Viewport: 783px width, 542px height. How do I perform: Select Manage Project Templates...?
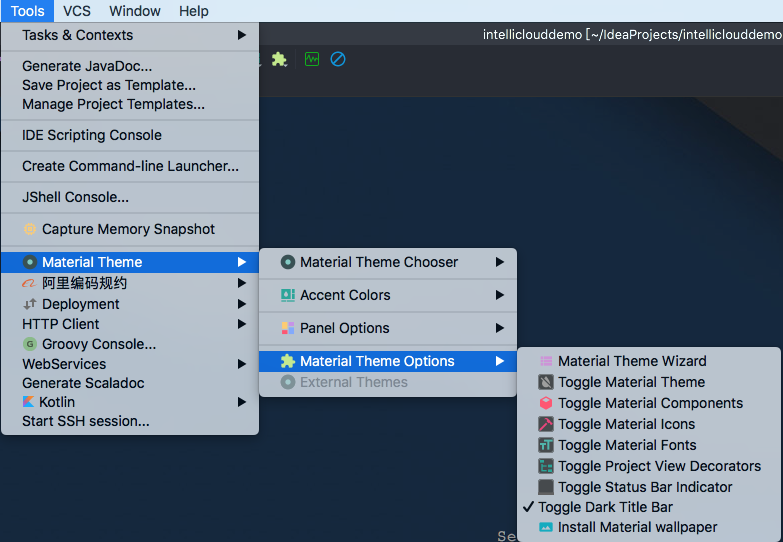point(130,104)
